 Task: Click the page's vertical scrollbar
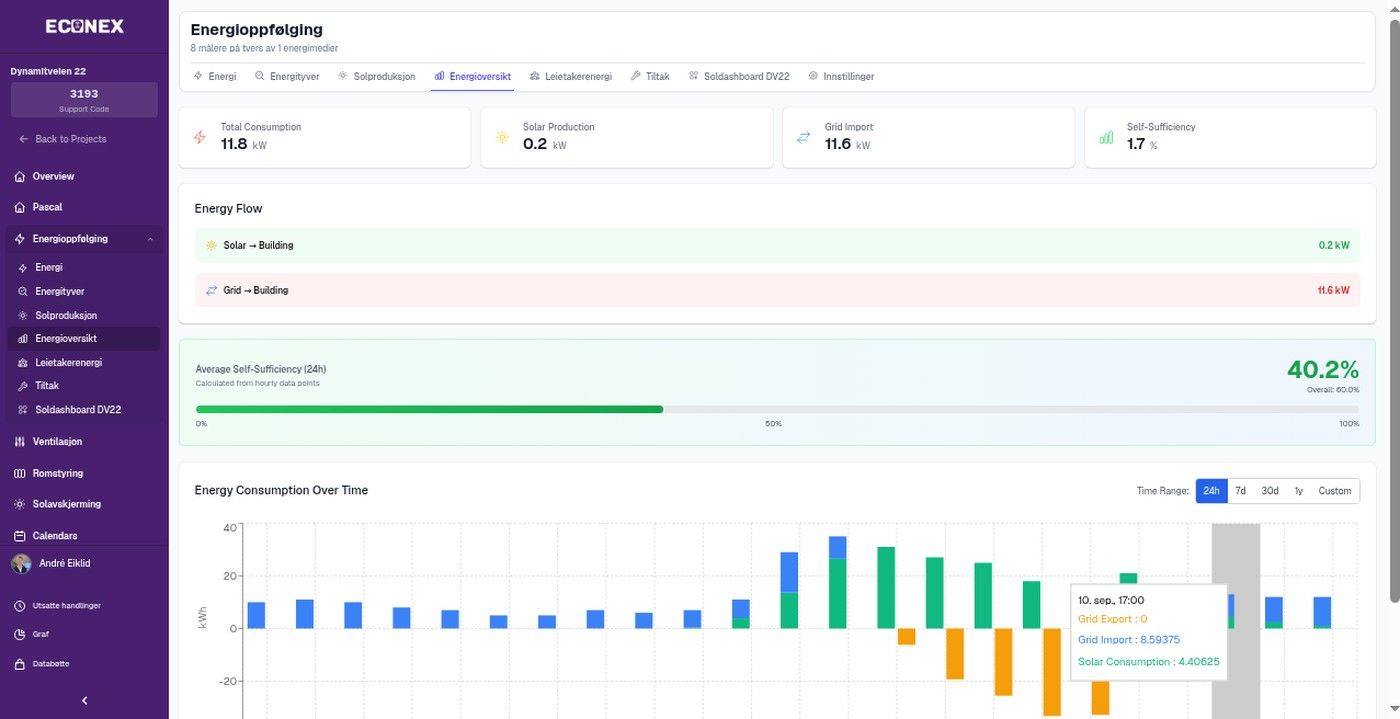click(1393, 310)
